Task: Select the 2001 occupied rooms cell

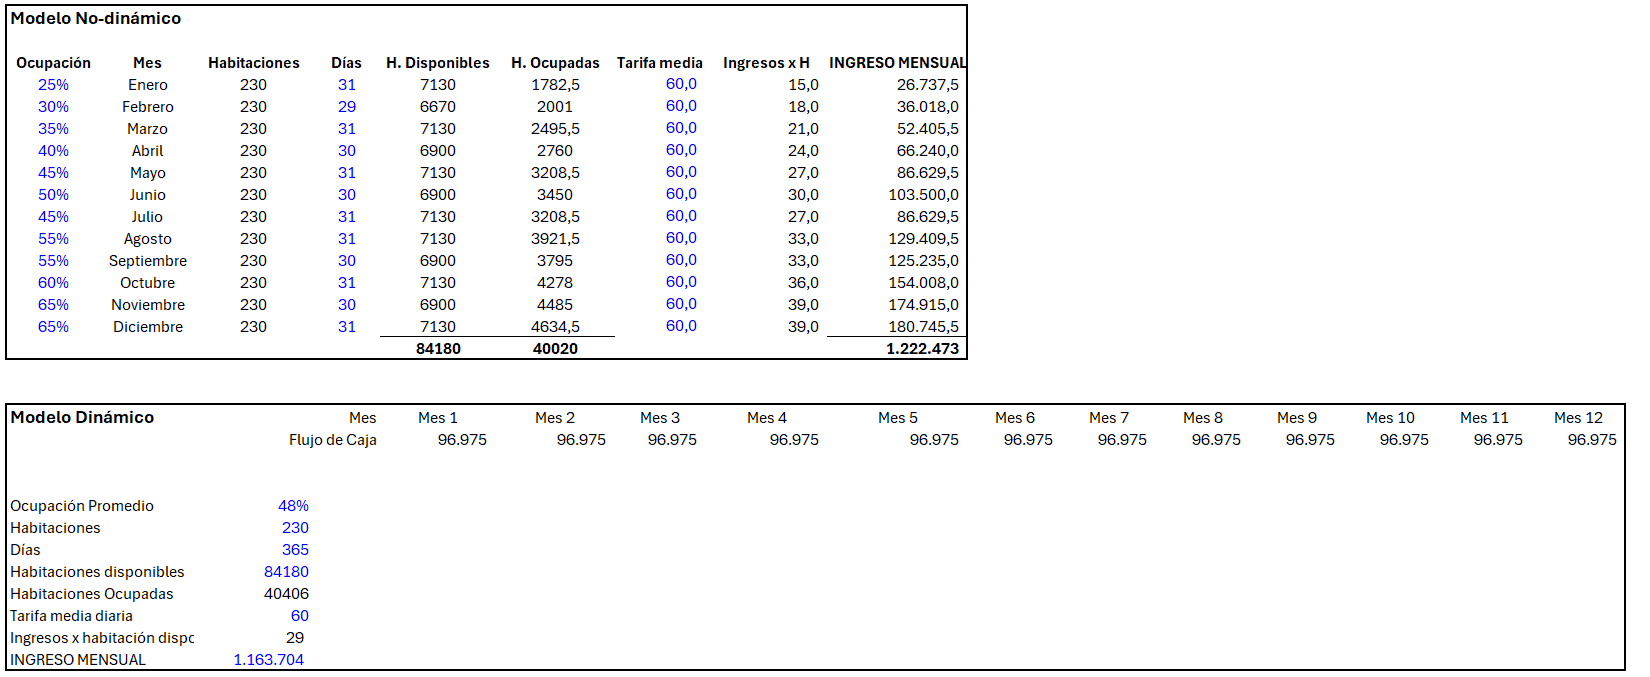Action: (555, 107)
